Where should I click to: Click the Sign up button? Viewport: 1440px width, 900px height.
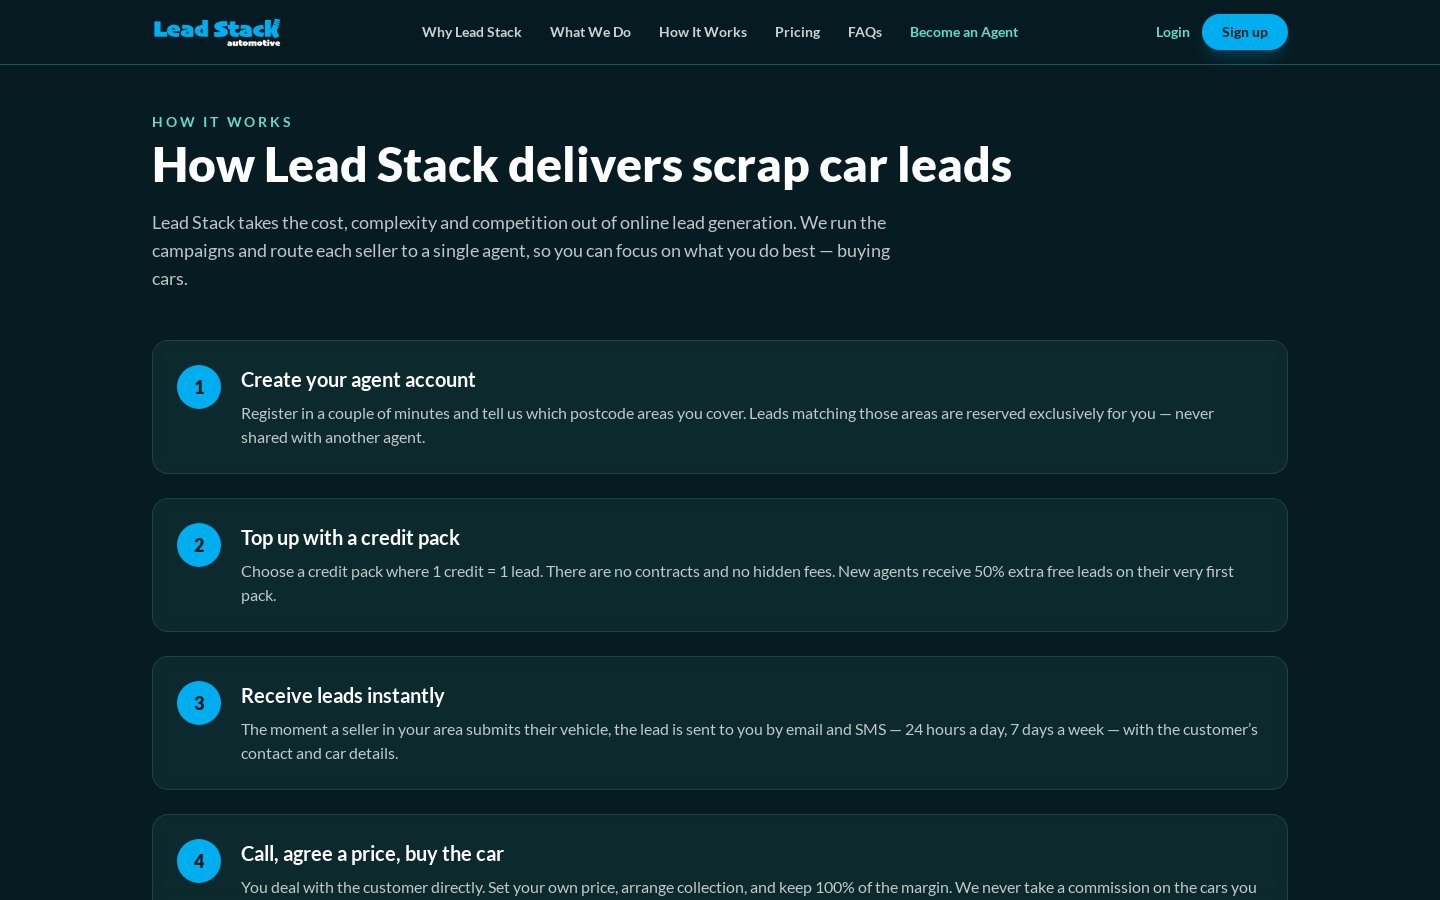[1245, 32]
